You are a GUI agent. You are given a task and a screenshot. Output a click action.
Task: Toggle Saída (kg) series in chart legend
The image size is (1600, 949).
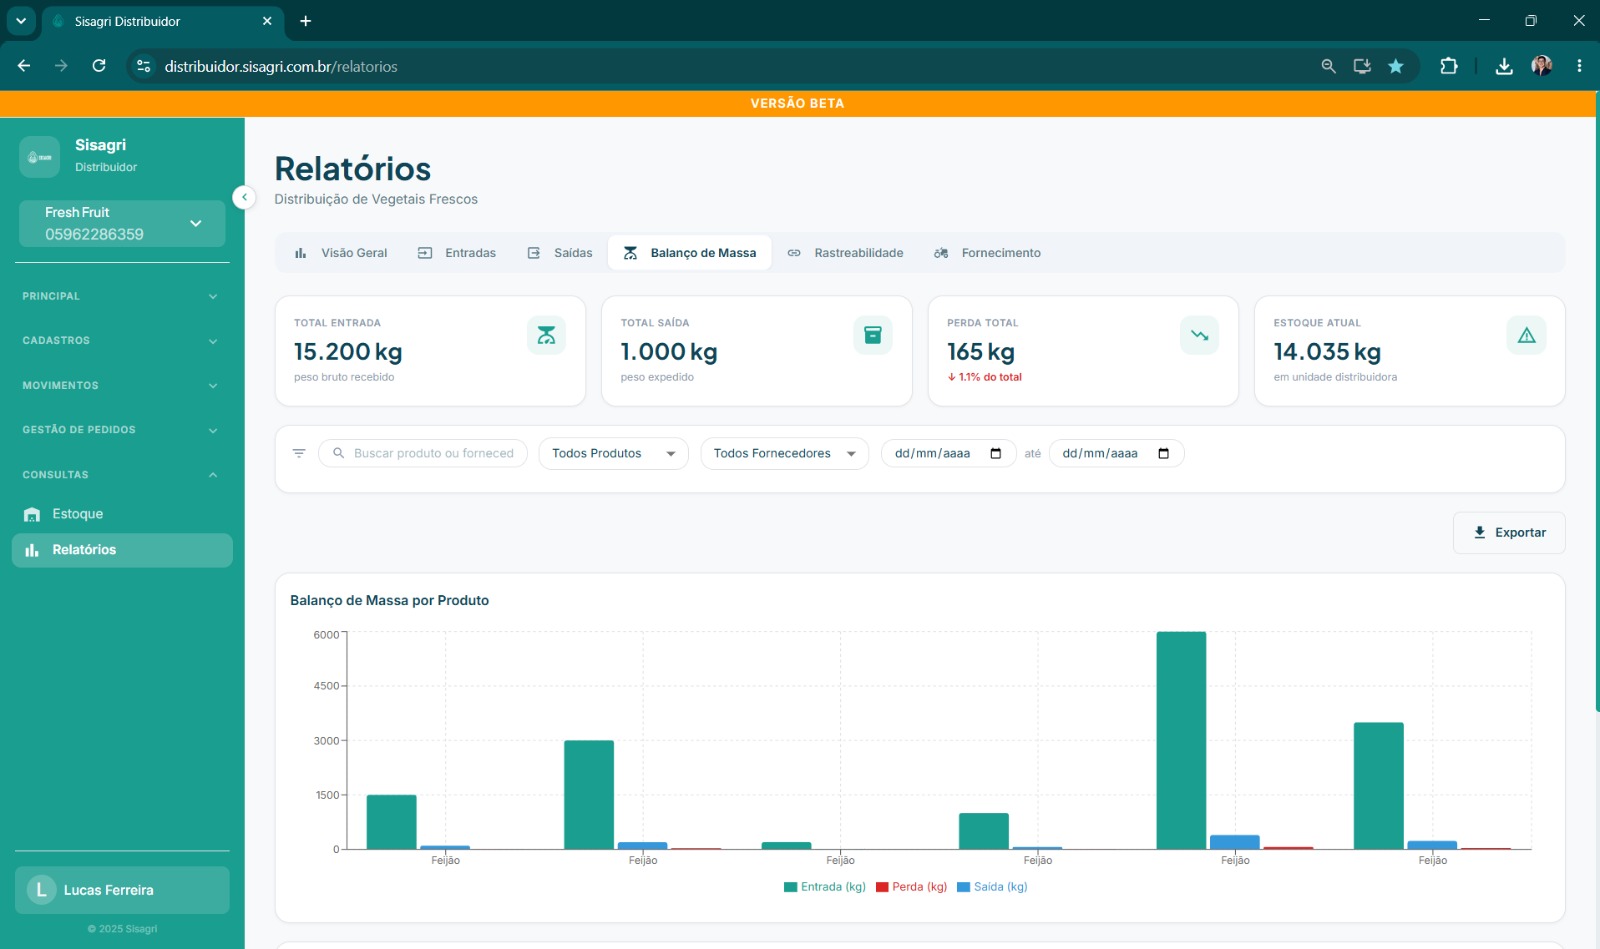(992, 887)
